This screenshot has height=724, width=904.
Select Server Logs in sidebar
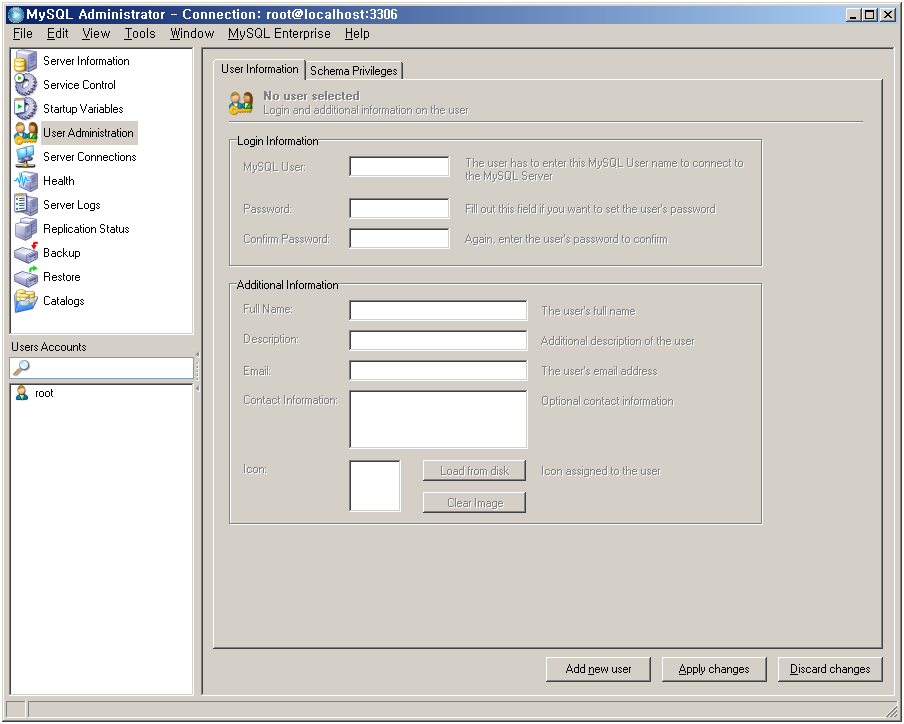coord(71,205)
